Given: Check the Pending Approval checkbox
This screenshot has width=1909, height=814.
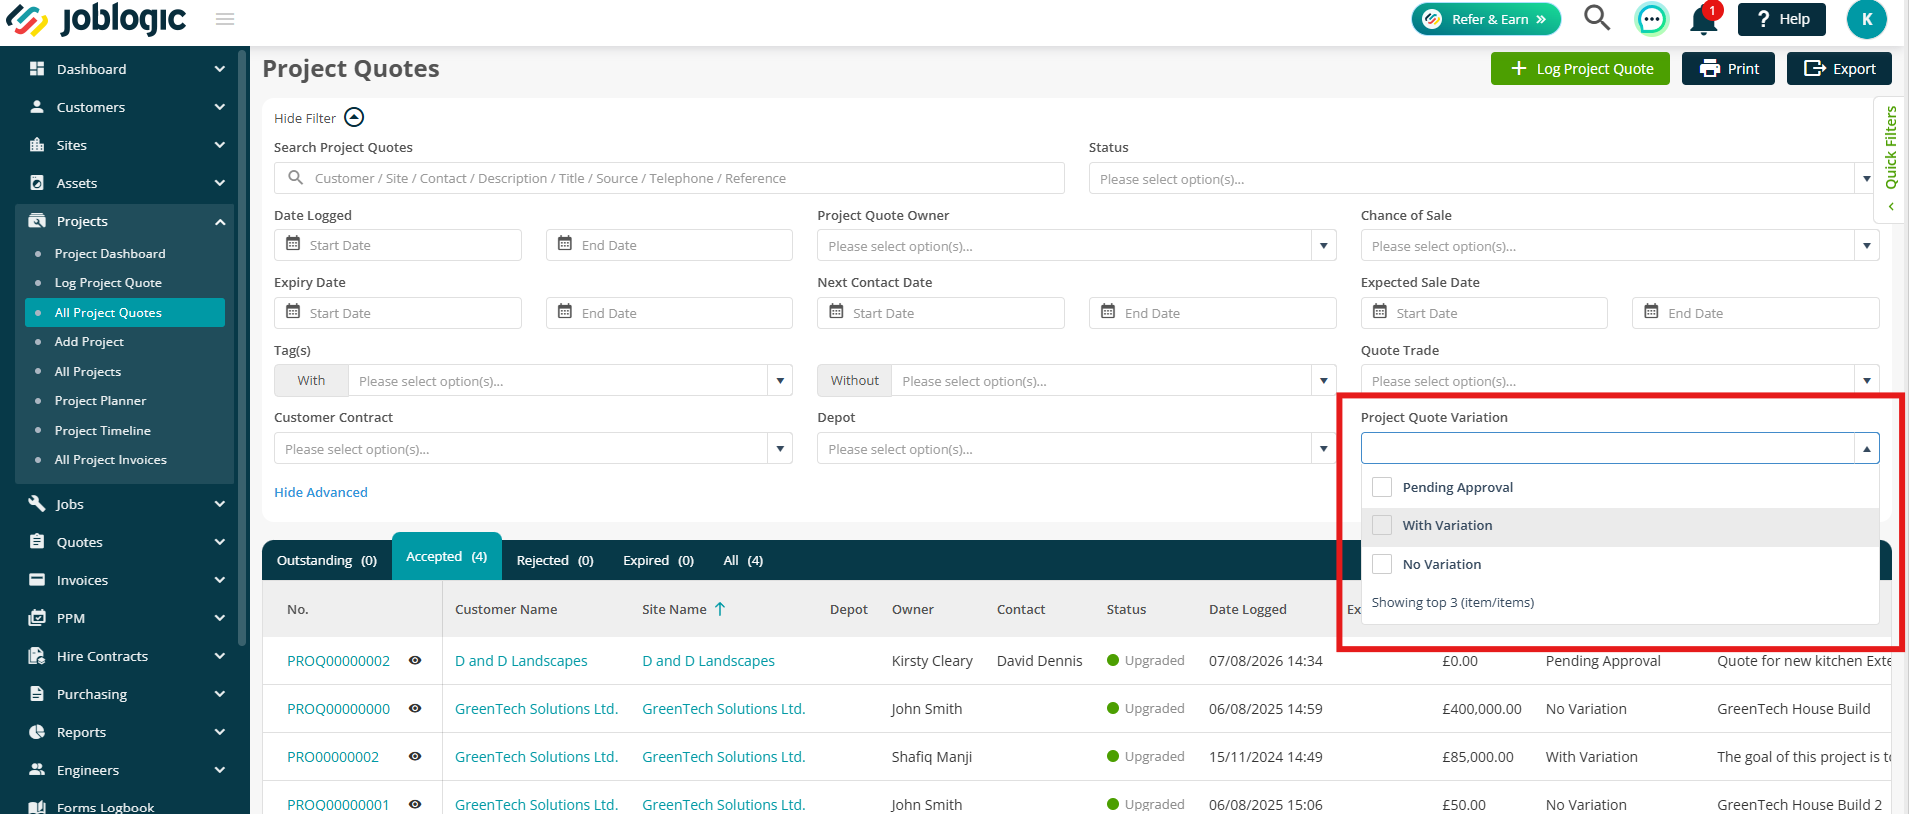Looking at the screenshot, I should coord(1382,487).
